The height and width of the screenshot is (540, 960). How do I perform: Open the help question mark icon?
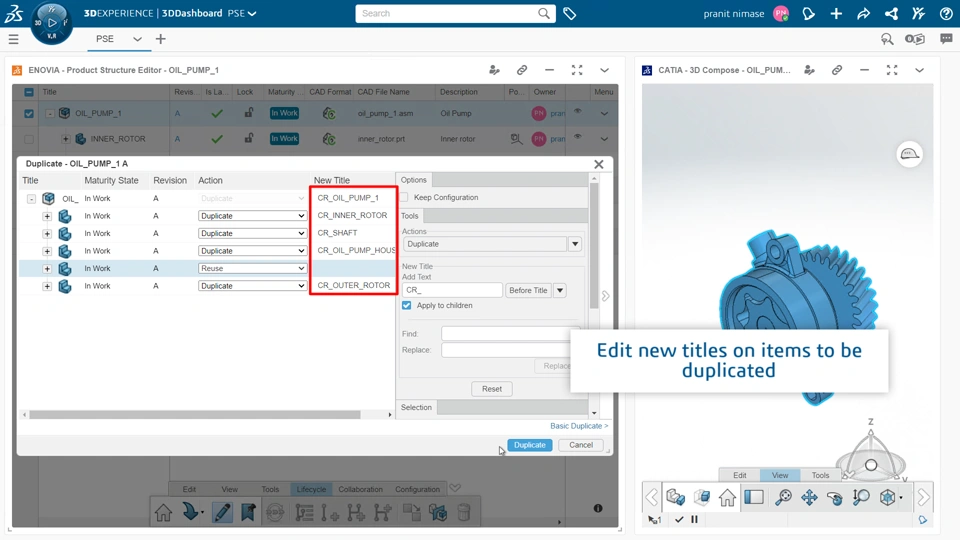click(x=946, y=13)
